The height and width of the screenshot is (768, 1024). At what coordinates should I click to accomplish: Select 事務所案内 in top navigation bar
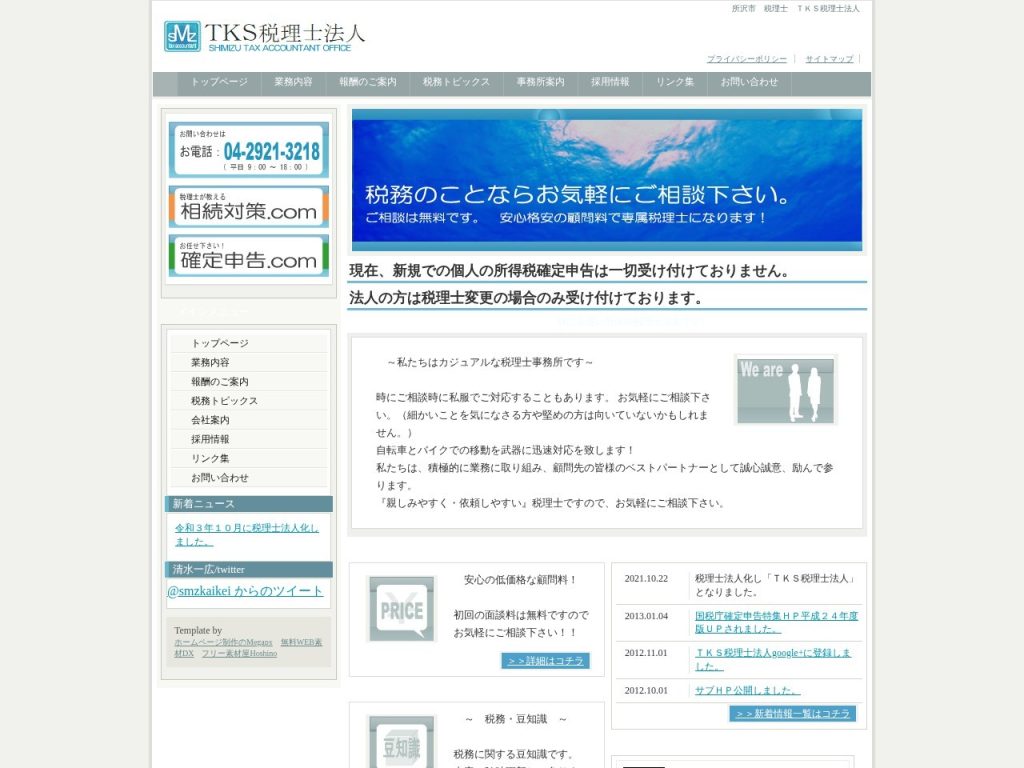click(540, 82)
